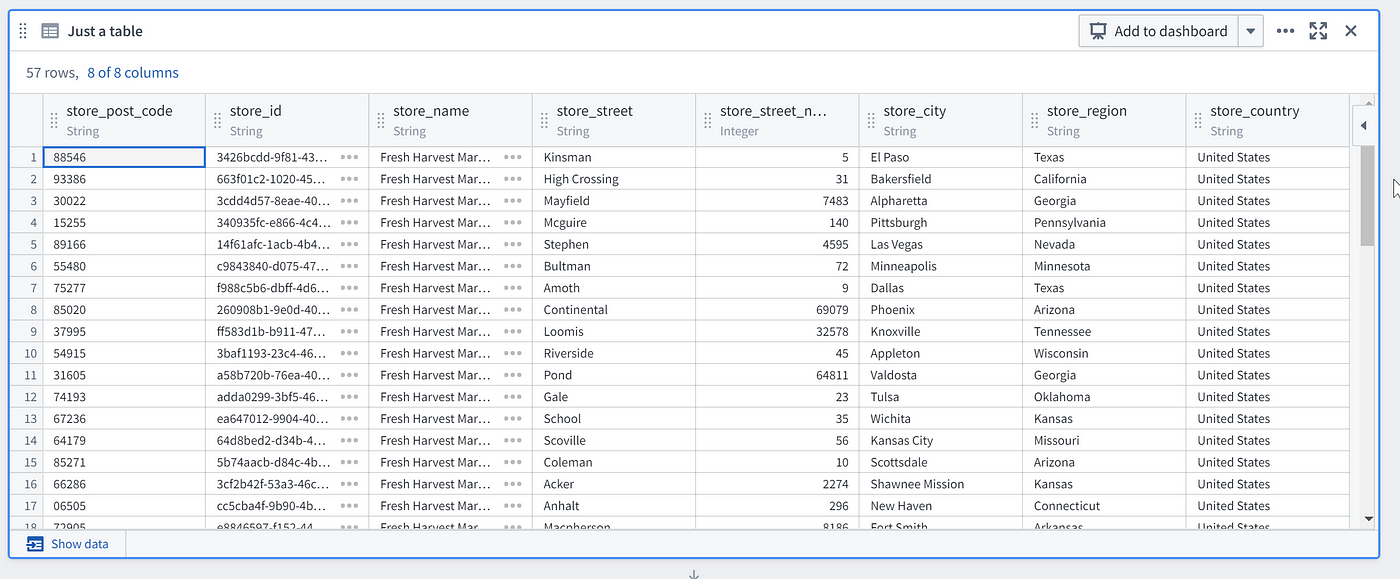Click Show data button

tap(68, 544)
